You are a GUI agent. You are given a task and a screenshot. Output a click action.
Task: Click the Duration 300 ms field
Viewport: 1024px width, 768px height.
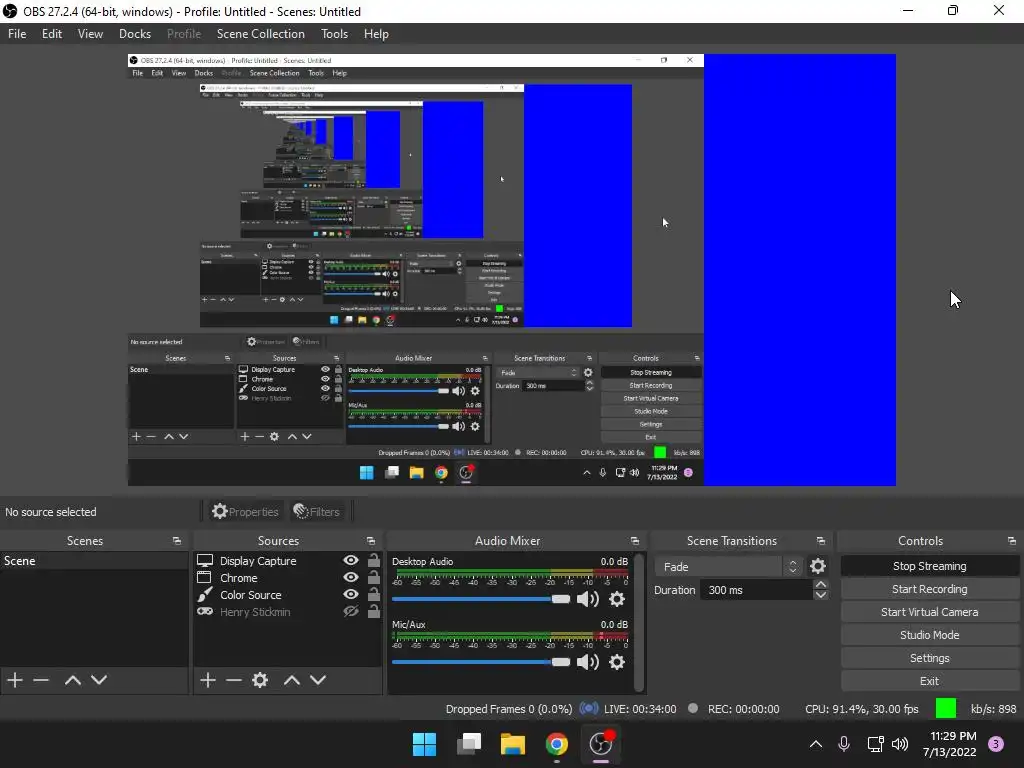tap(756, 590)
